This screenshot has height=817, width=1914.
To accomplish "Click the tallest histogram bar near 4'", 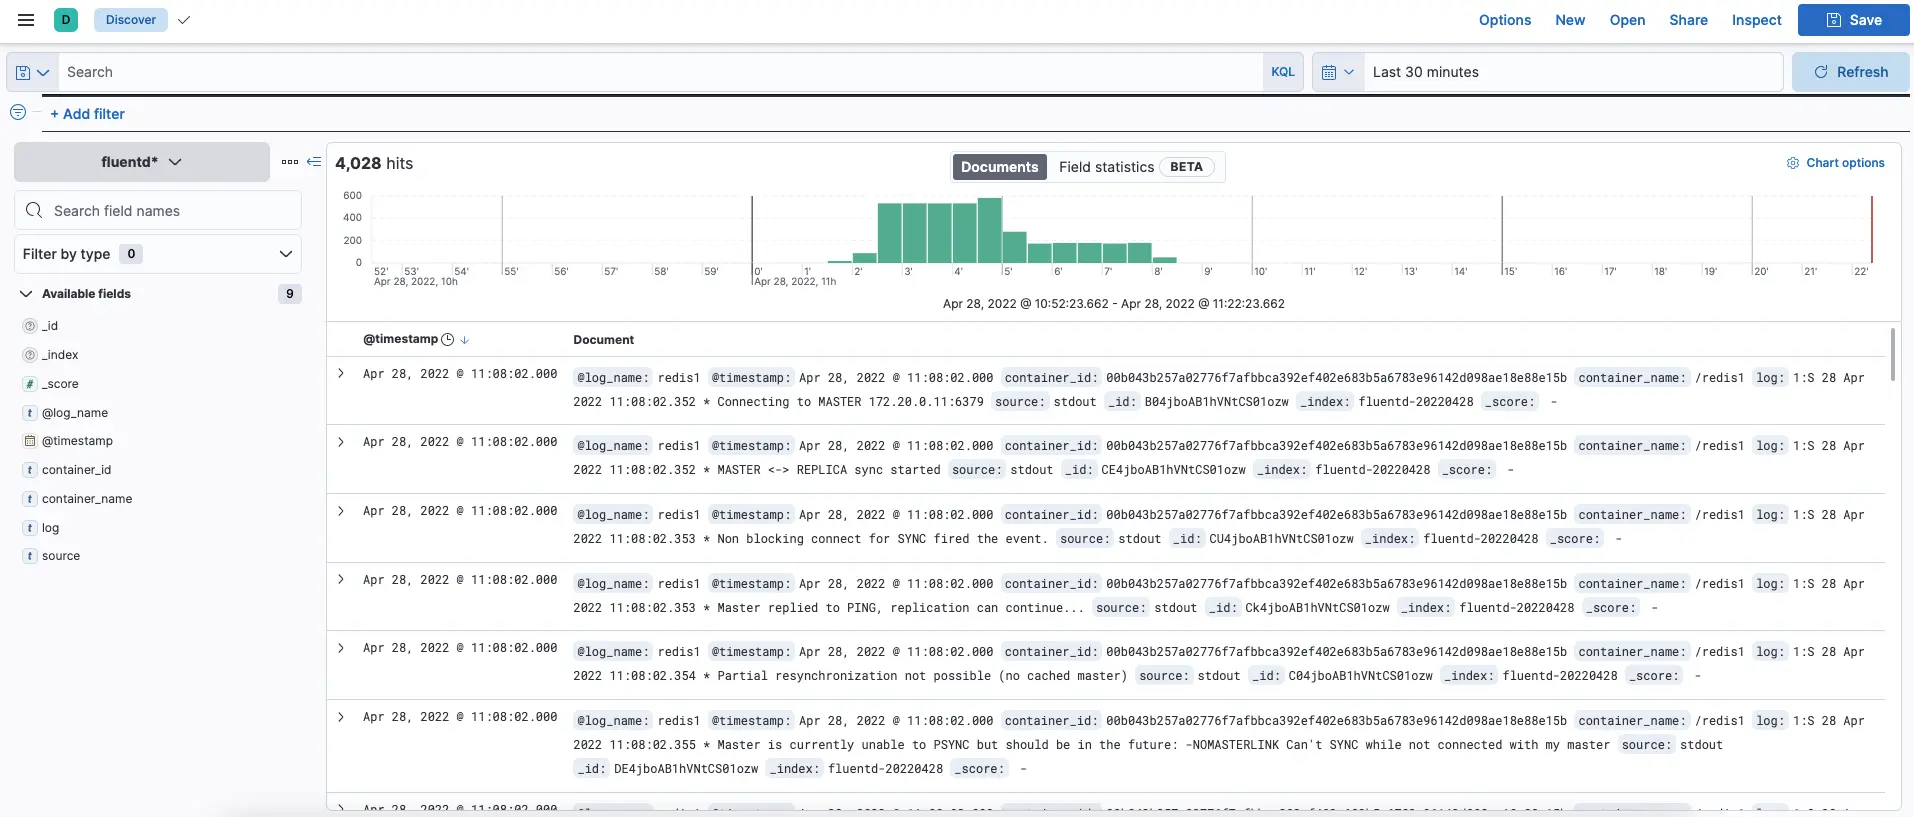I will [990, 230].
